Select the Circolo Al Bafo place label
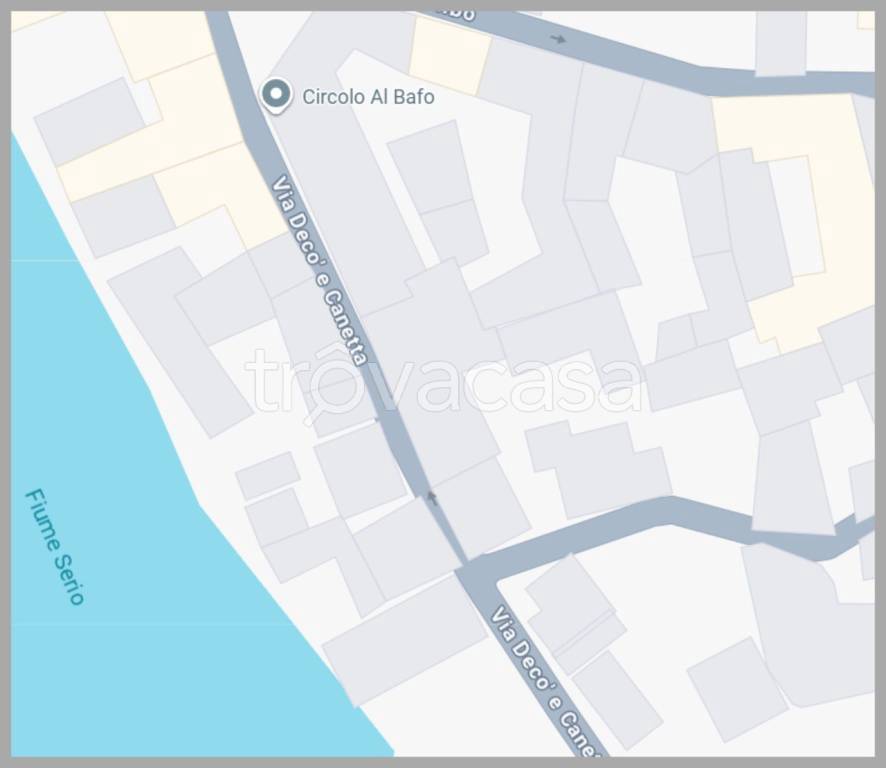This screenshot has width=886, height=768. pyautogui.click(x=368, y=97)
